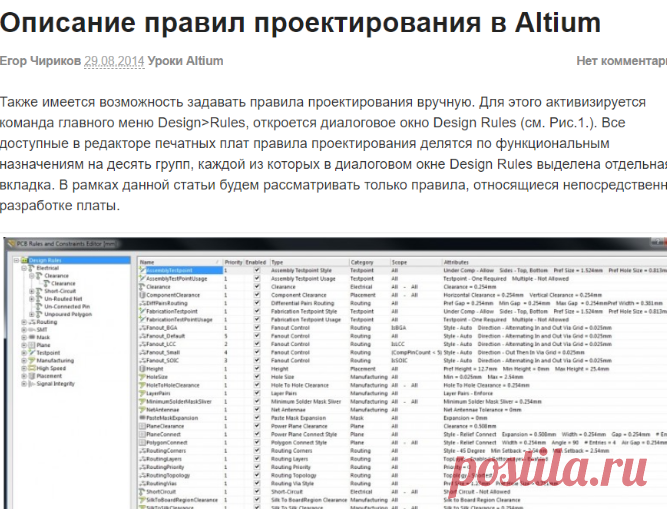Click the Routing category icon in the rules tree

(x=31, y=322)
